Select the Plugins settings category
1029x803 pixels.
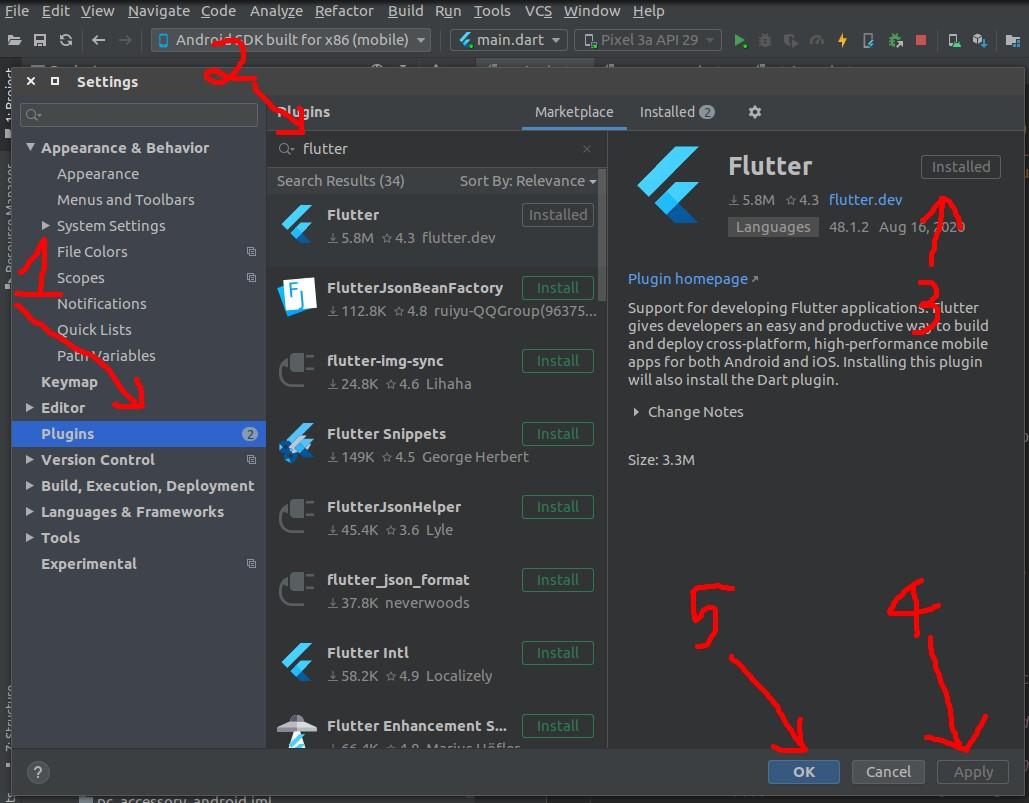pos(138,434)
